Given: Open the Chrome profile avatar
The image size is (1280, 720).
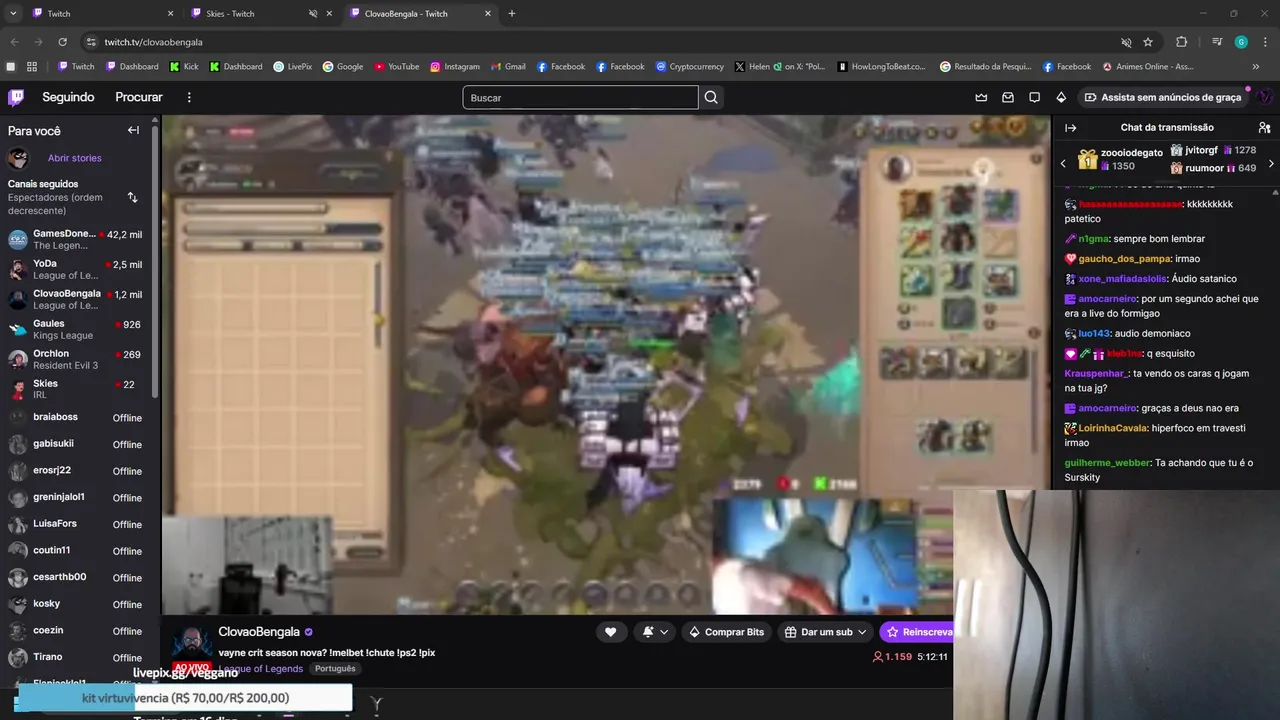Looking at the screenshot, I should pos(1241,42).
